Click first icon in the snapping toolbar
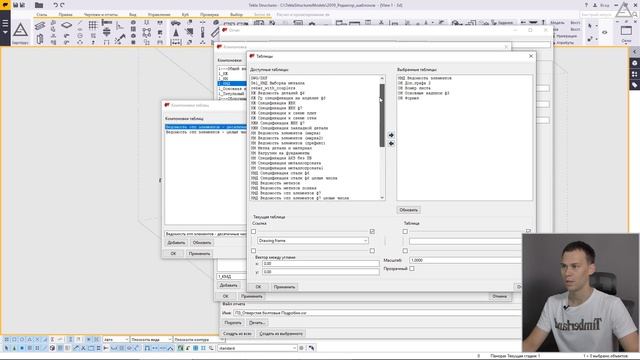Image resolution: width=640 pixels, height=360 pixels. tap(6, 340)
